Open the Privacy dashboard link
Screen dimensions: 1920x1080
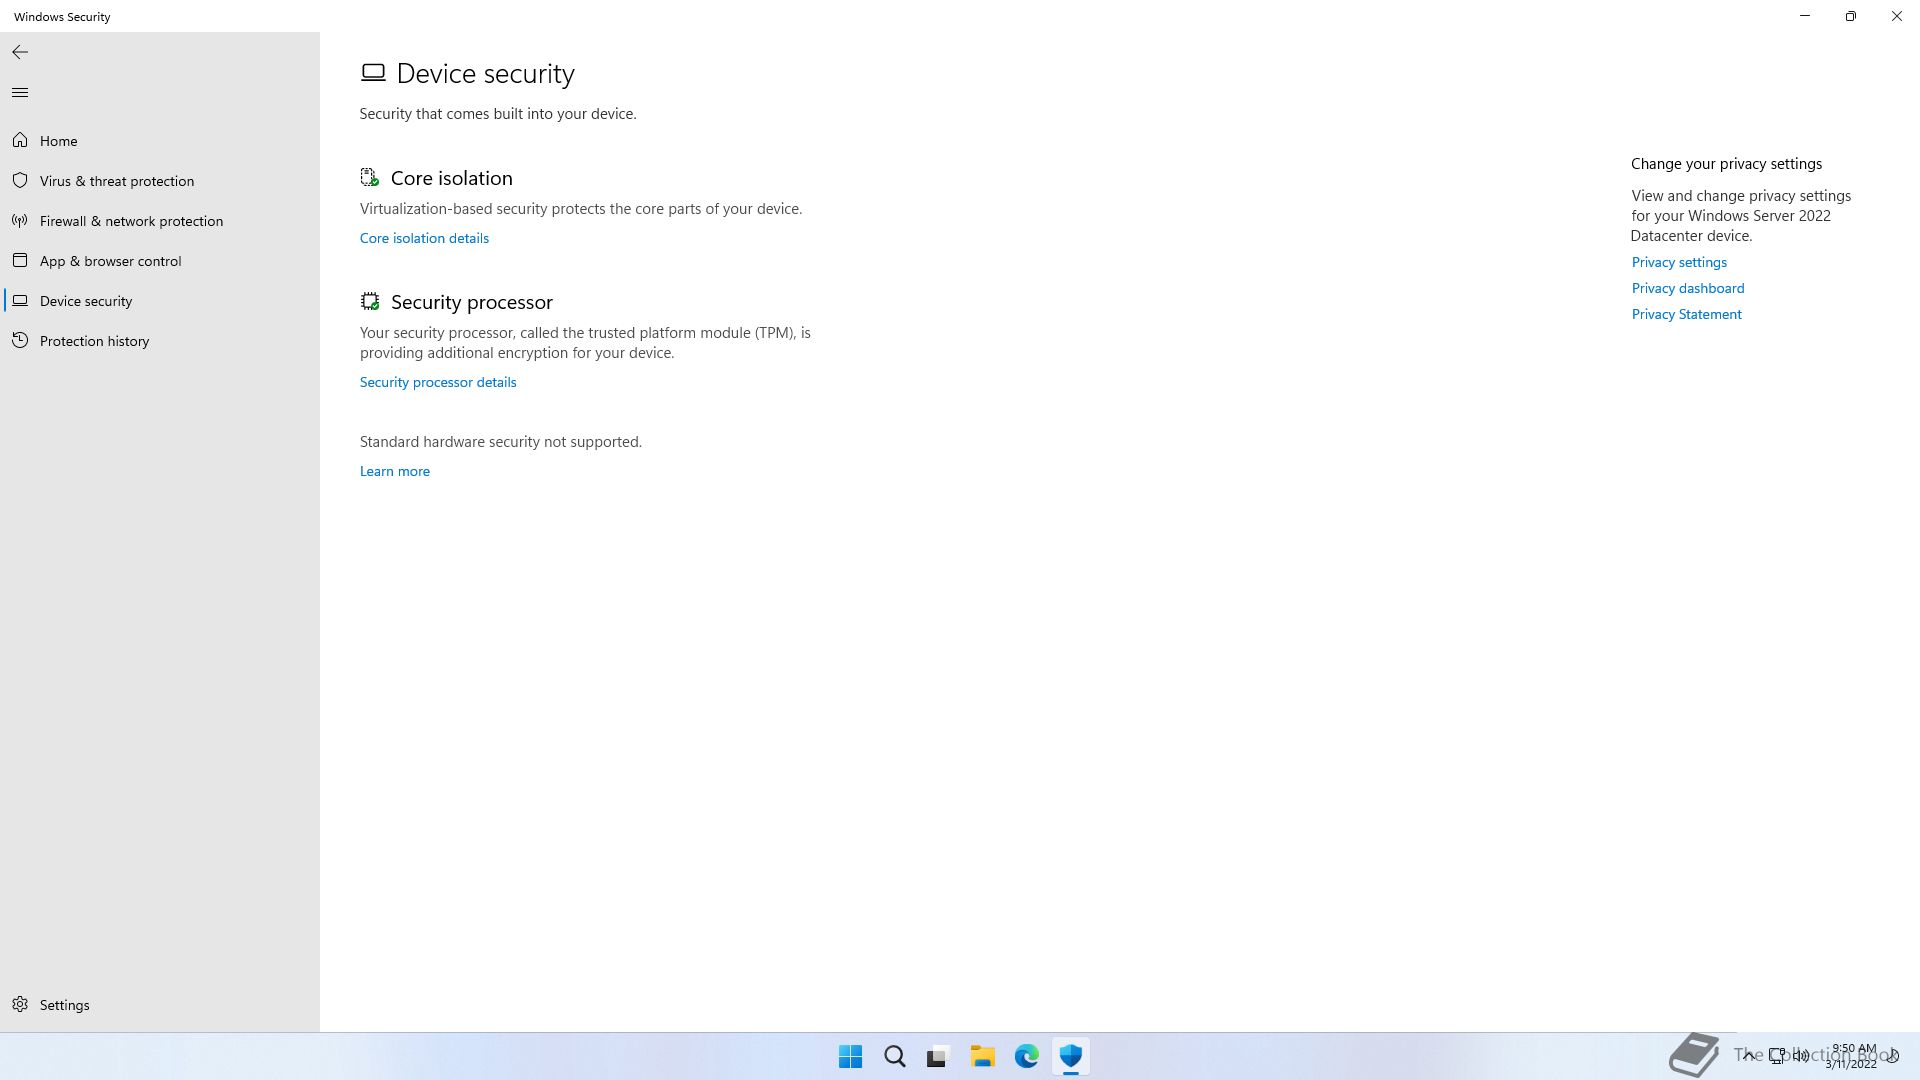click(1688, 288)
